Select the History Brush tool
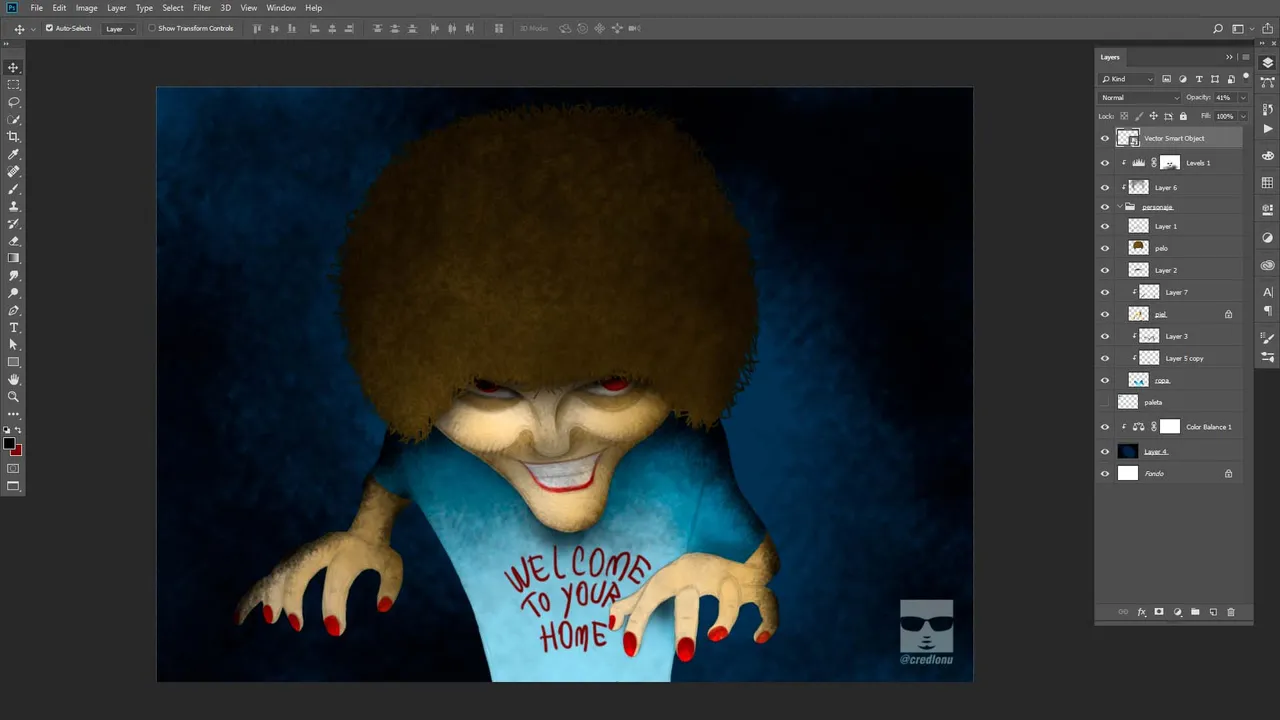1280x720 pixels. click(13, 224)
